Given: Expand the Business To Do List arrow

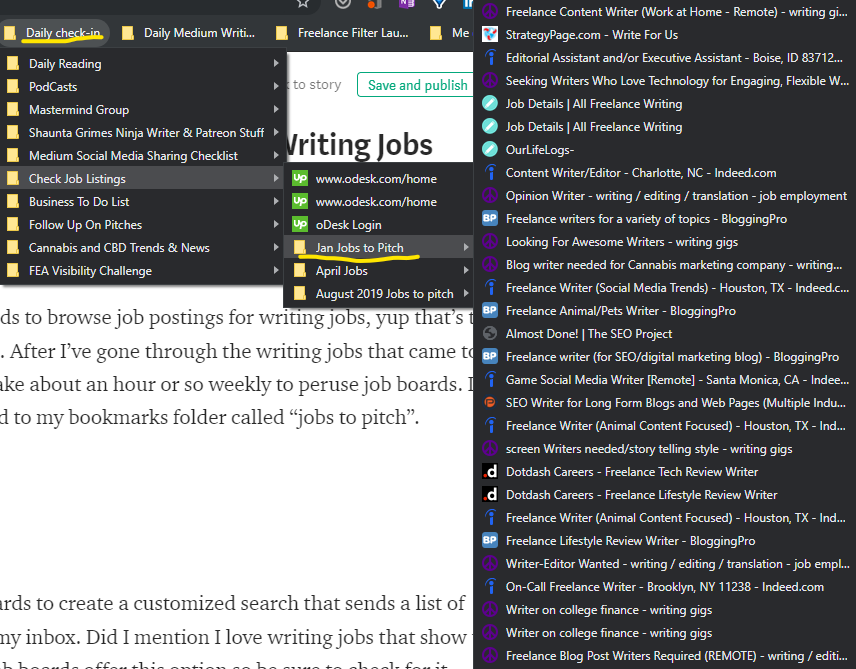Looking at the screenshot, I should (x=276, y=202).
